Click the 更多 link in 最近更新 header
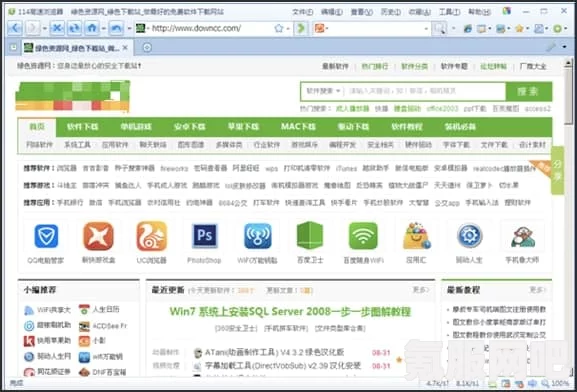577x392 pixels. pos(421,290)
